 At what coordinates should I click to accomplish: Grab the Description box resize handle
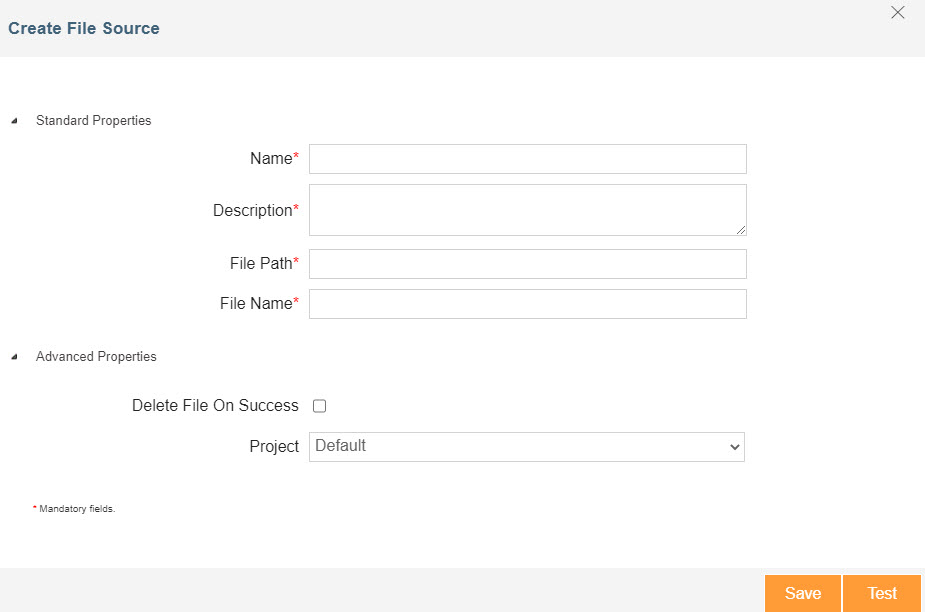(x=741, y=230)
